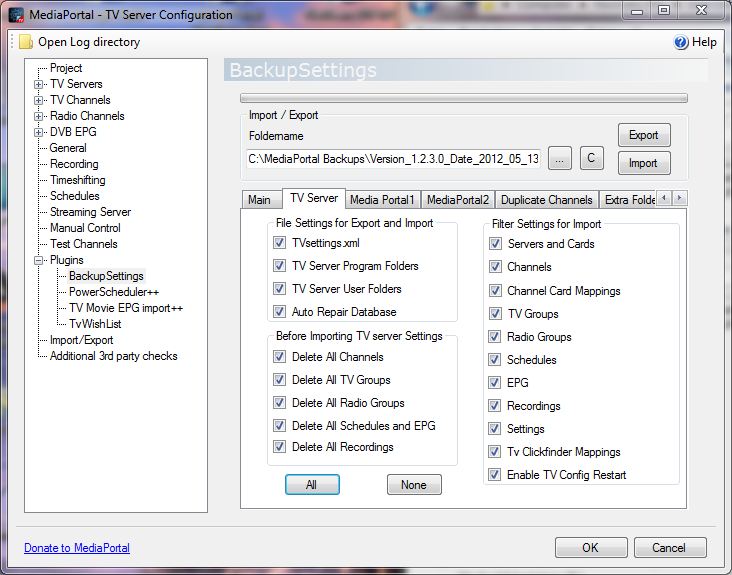Disable Enable TV Config Restart
The width and height of the screenshot is (732, 575).
coord(495,475)
